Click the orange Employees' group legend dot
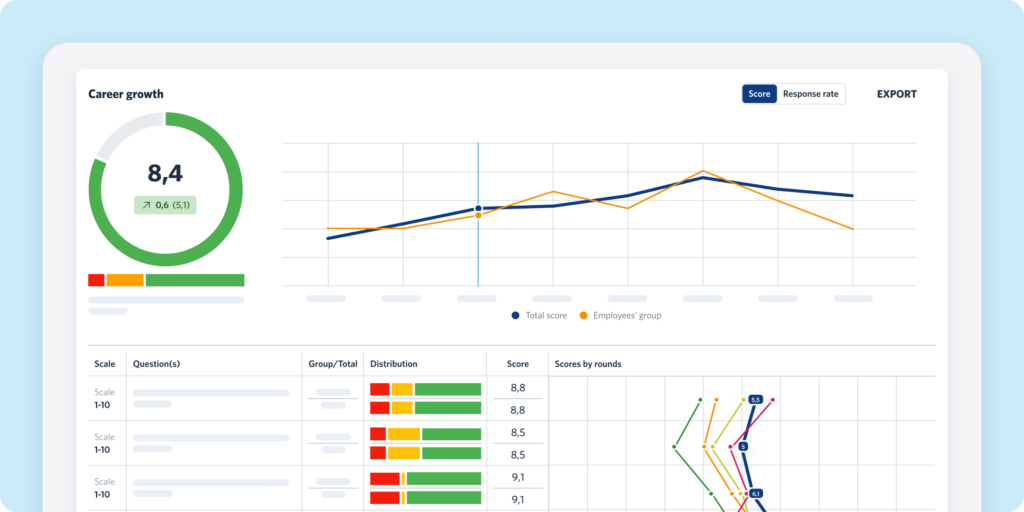1024x512 pixels. 584,315
